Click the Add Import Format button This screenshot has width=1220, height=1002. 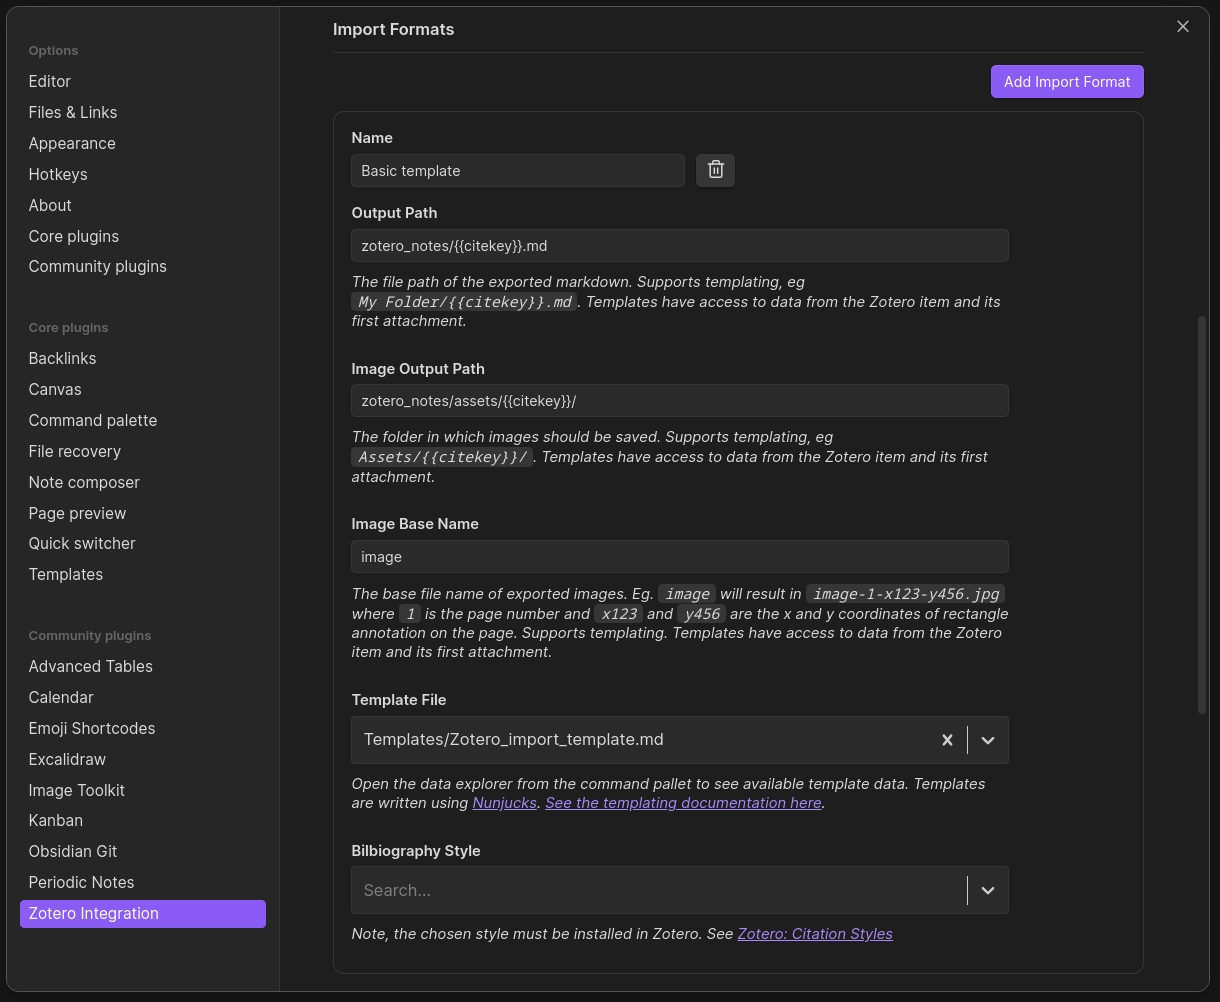1067,82
